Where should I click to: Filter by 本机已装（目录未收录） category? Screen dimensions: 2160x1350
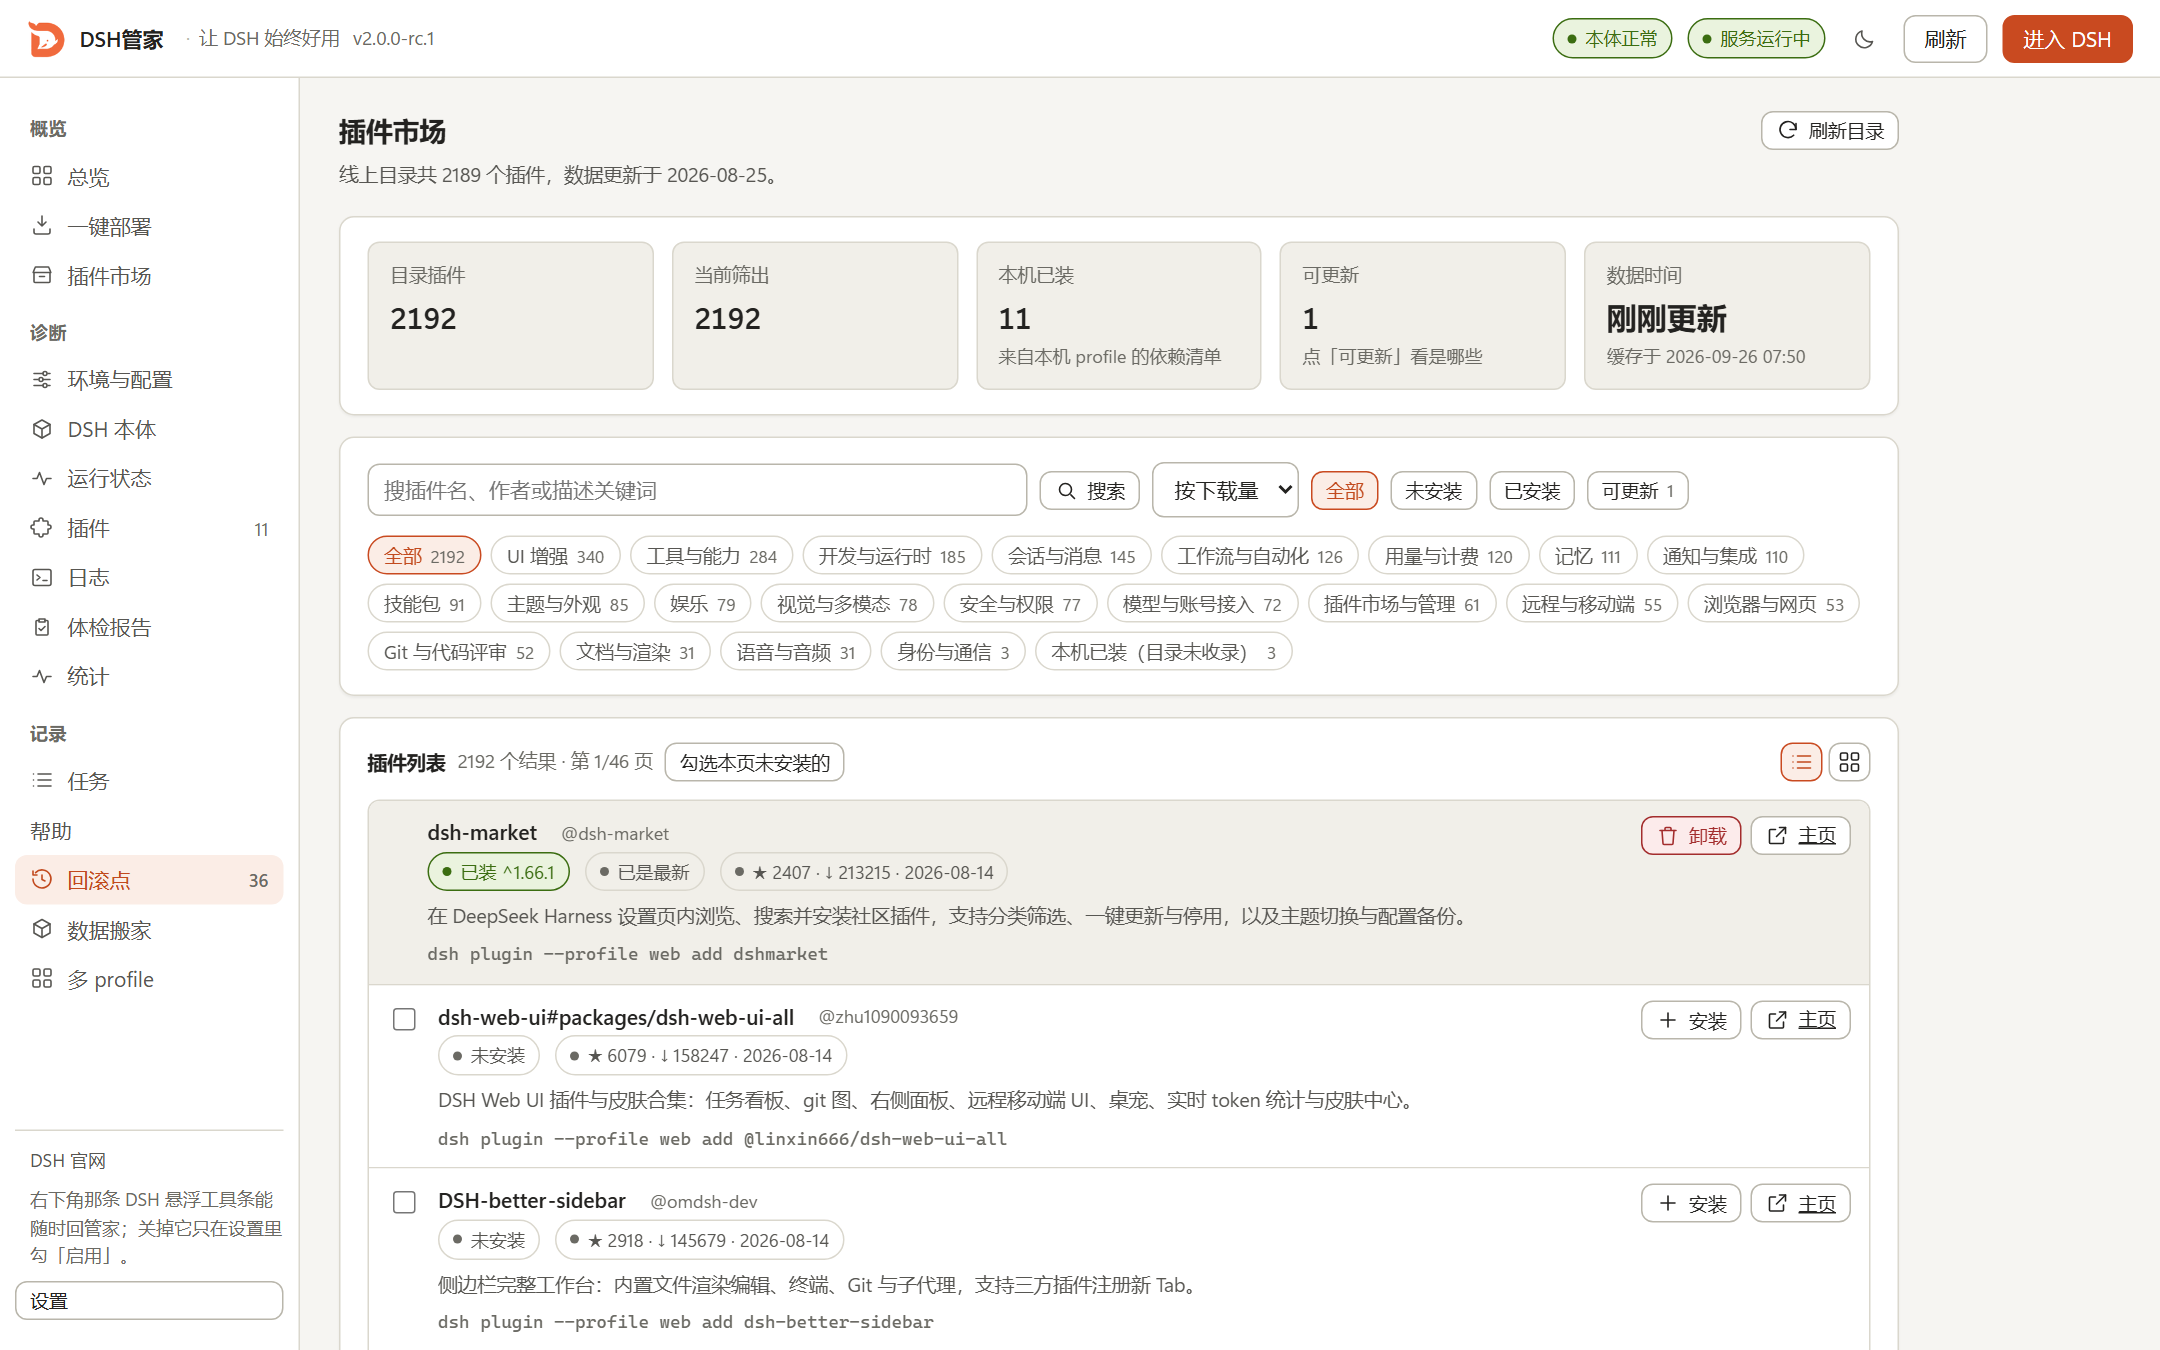click(x=1163, y=652)
